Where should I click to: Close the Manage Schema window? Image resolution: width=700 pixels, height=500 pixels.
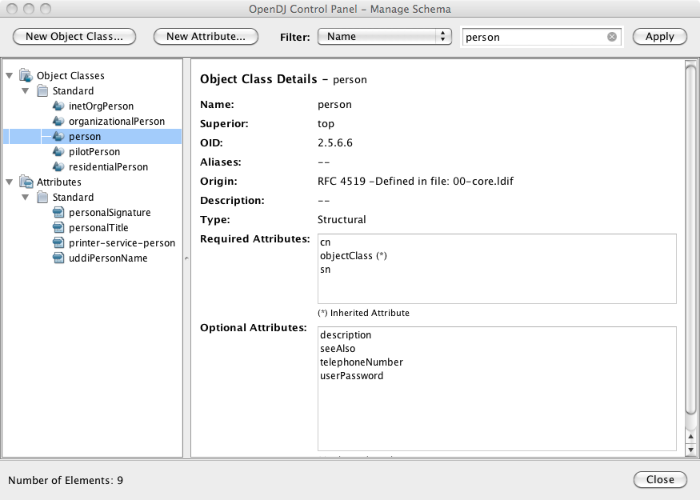point(660,479)
